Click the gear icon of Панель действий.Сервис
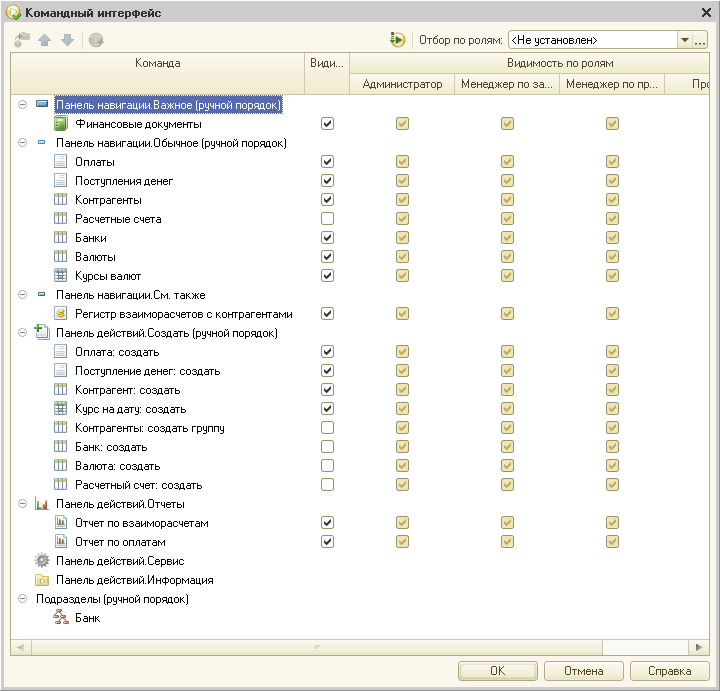 click(42, 561)
